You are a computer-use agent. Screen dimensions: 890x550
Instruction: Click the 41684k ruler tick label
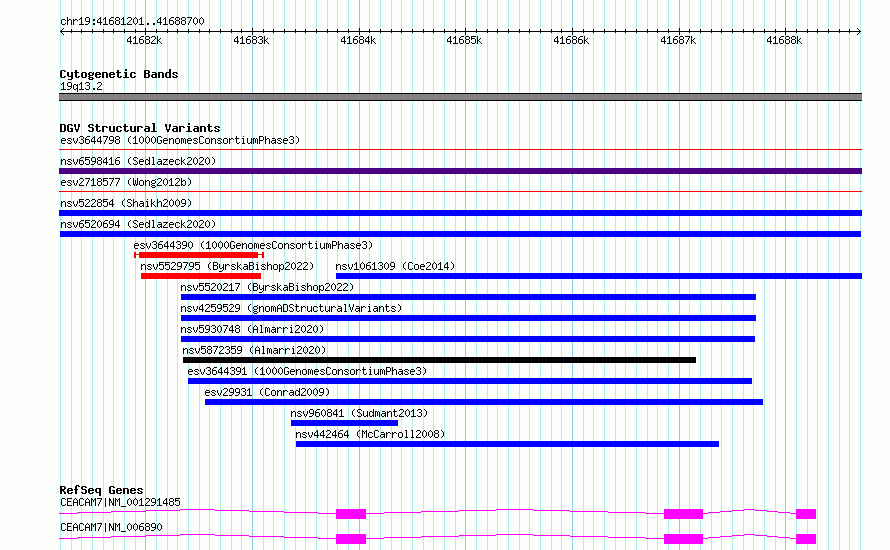(x=358, y=40)
